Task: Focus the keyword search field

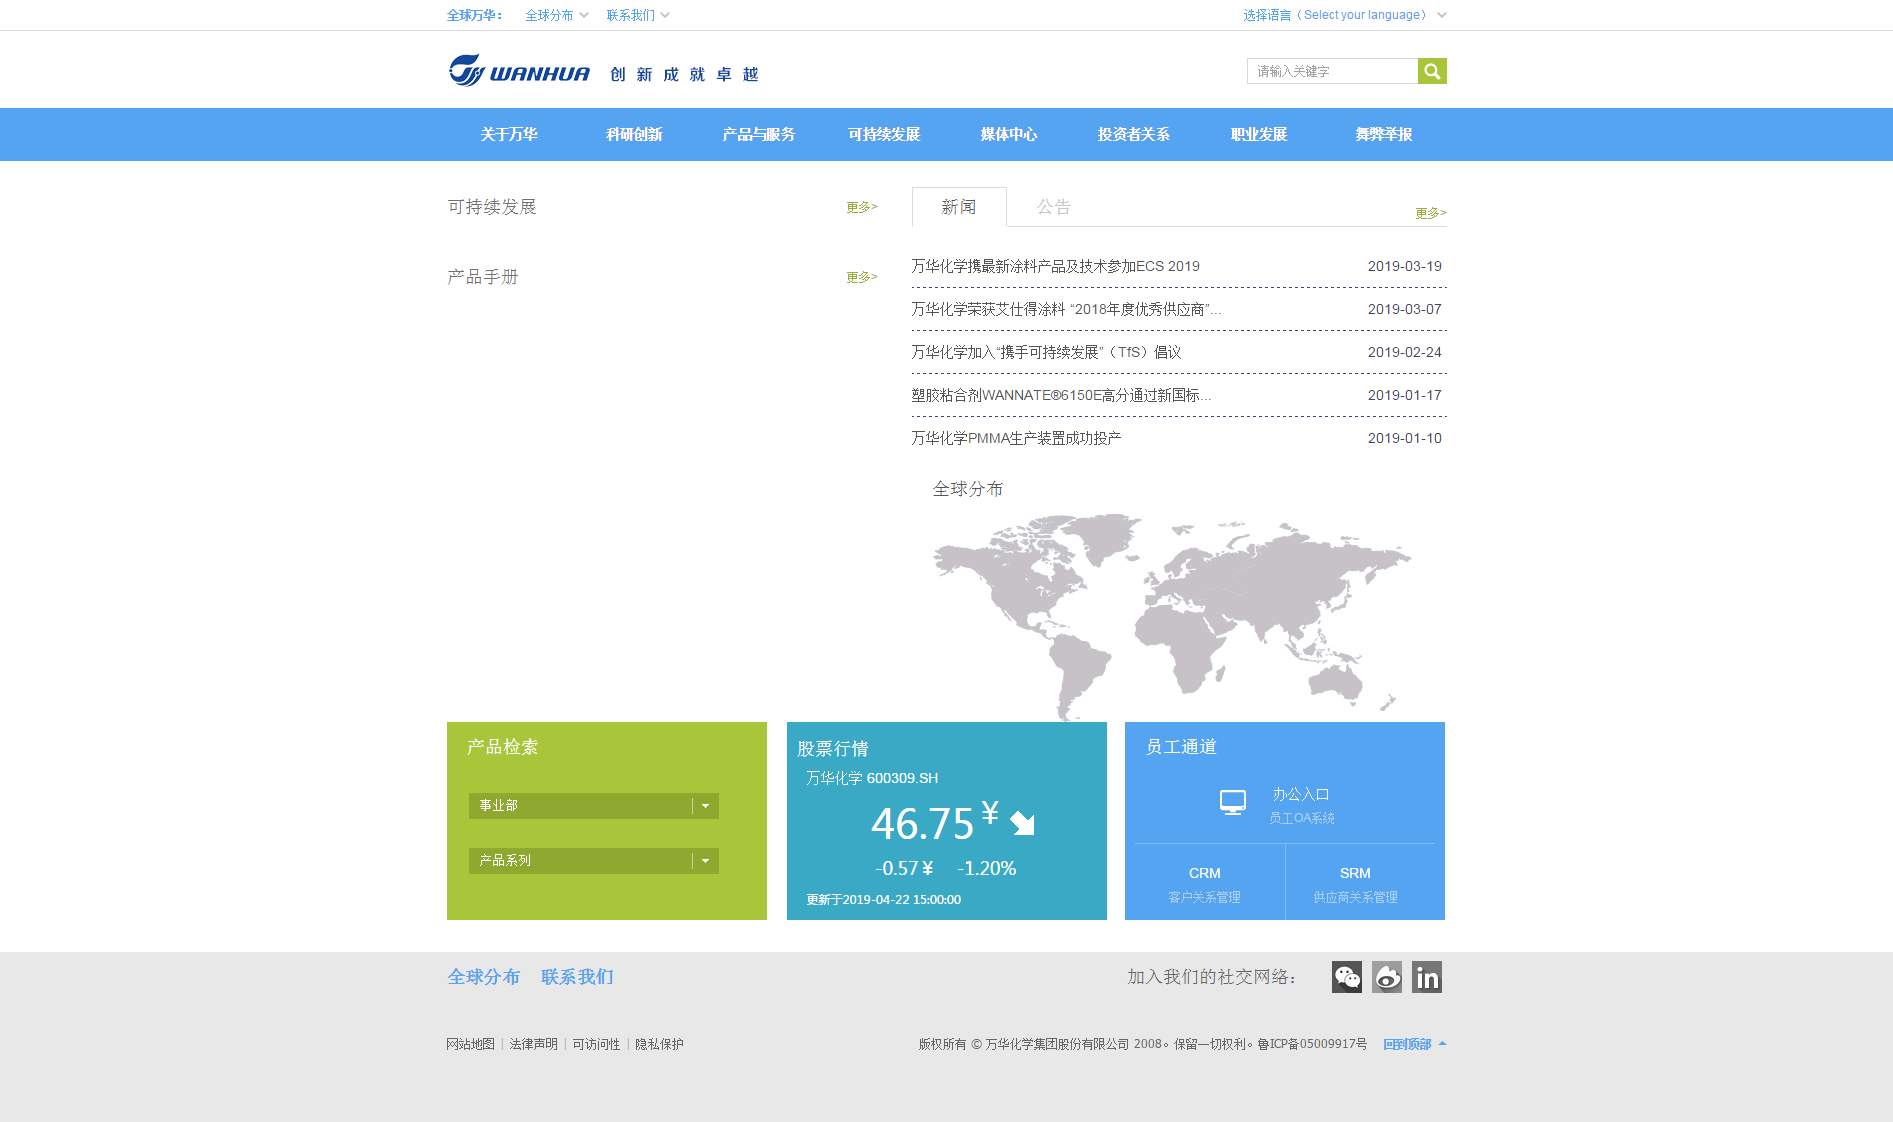Action: [1332, 71]
